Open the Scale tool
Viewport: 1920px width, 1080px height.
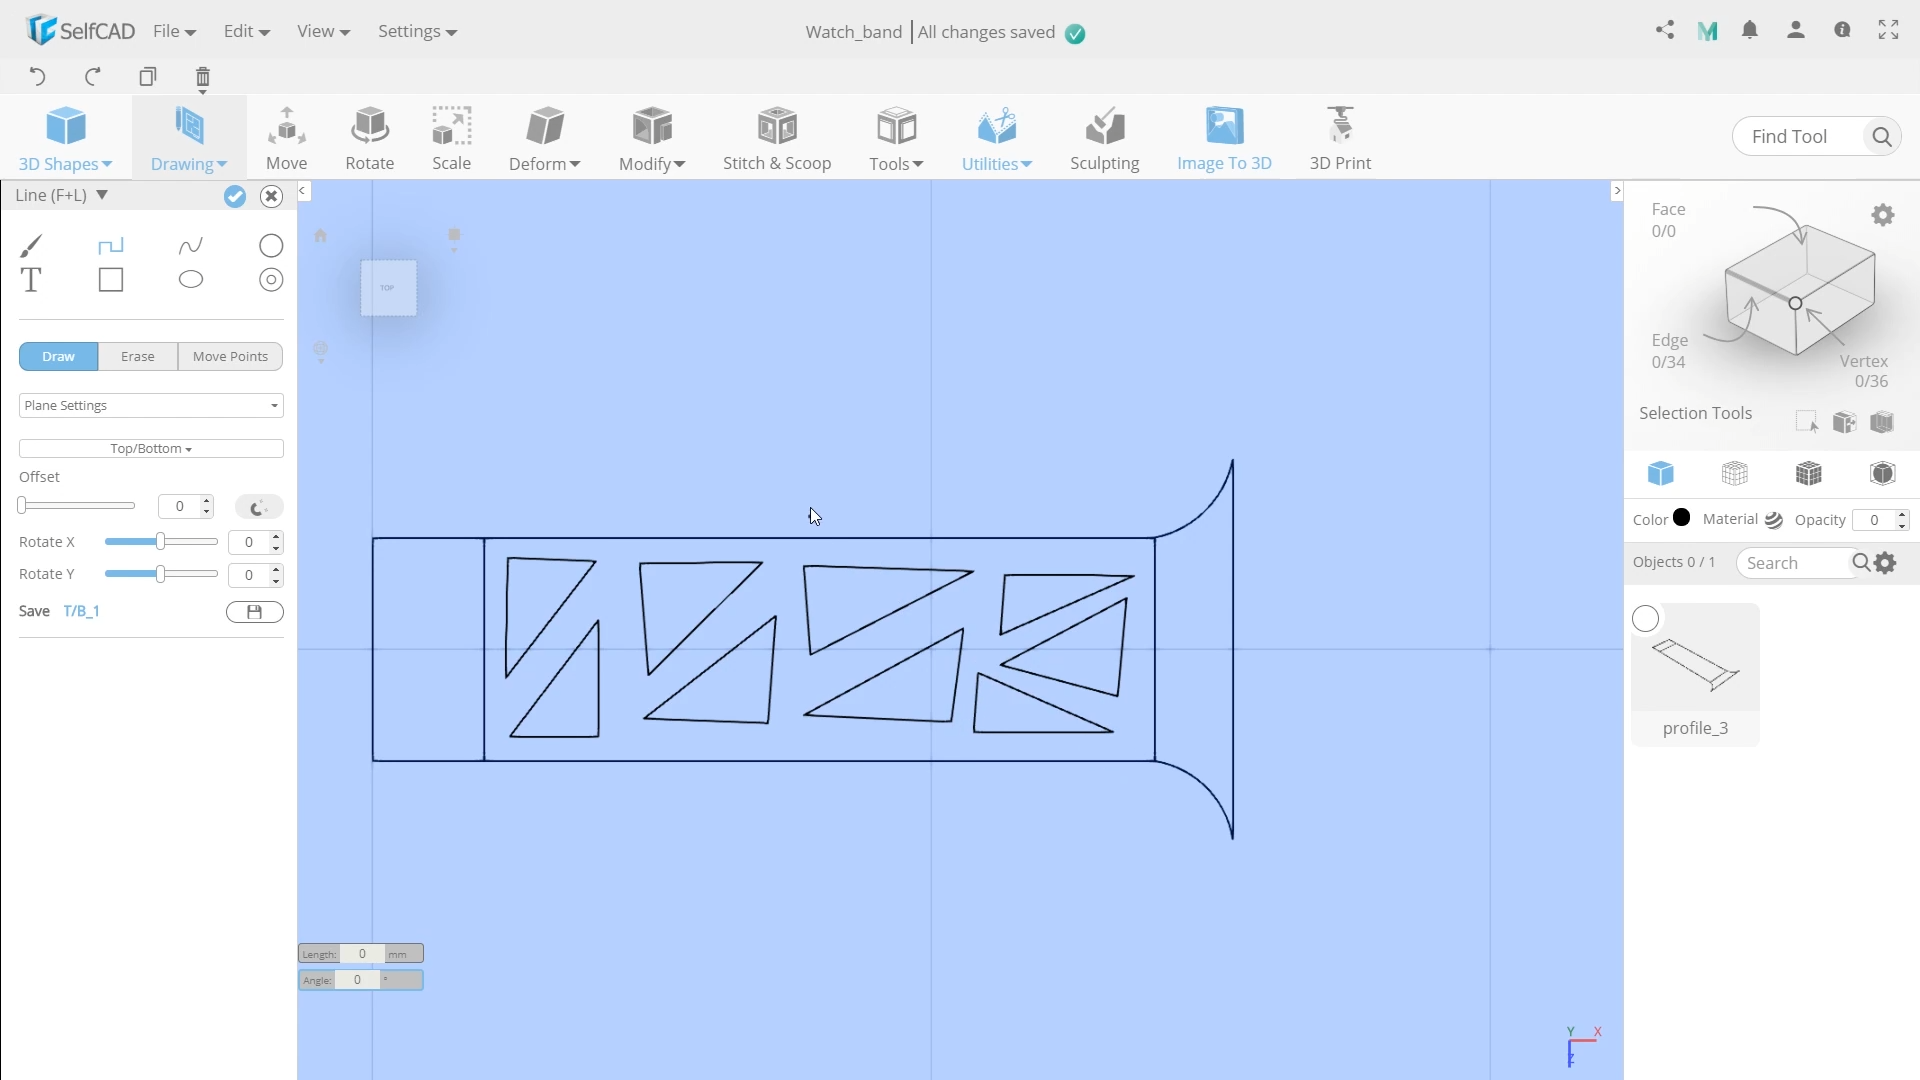pyautogui.click(x=451, y=138)
